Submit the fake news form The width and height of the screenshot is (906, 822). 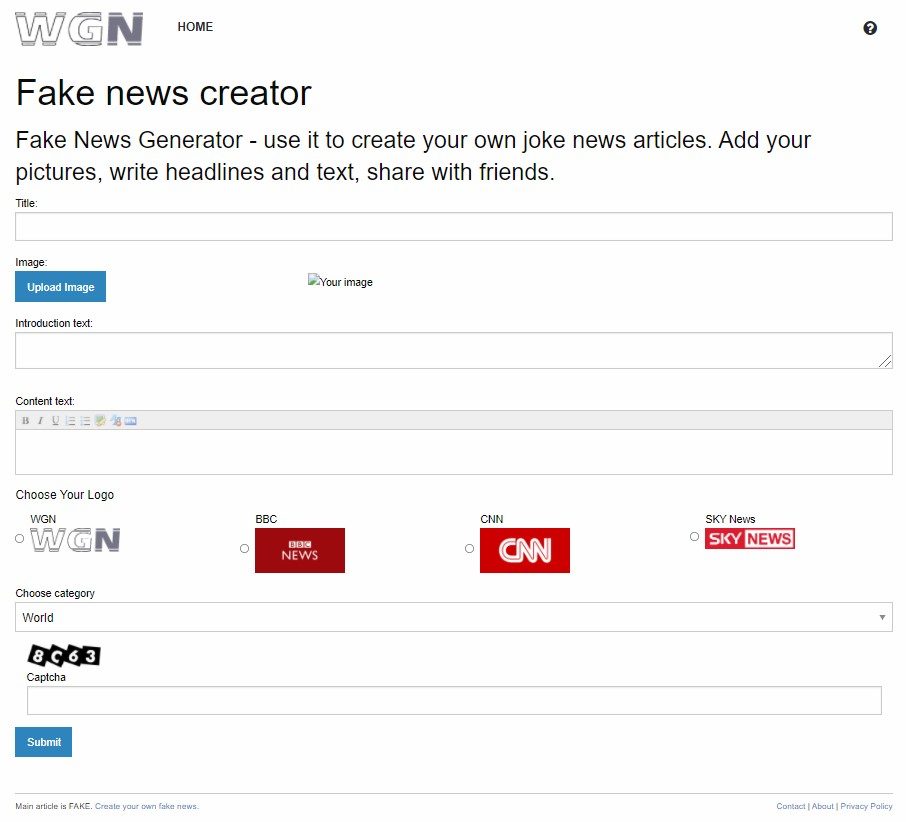tap(43, 742)
